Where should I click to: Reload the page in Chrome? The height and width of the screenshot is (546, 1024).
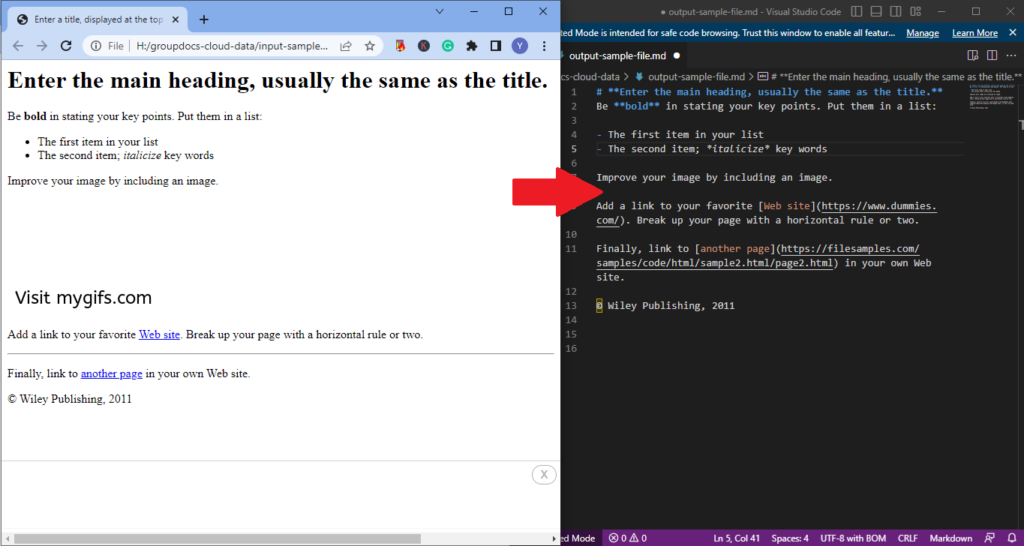(66, 46)
